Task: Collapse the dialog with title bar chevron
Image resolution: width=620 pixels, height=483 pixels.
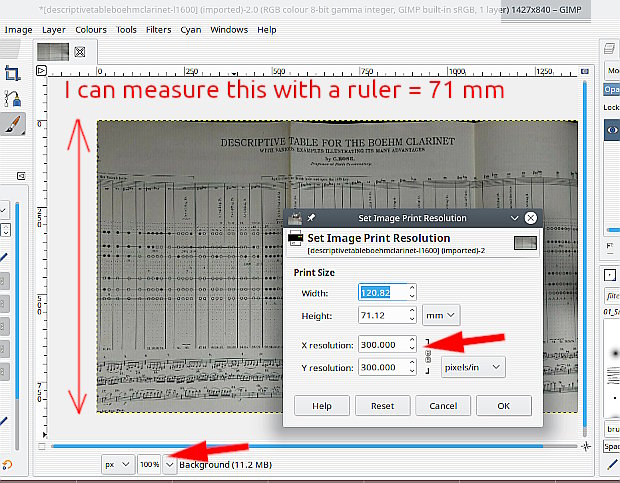Action: (x=514, y=218)
